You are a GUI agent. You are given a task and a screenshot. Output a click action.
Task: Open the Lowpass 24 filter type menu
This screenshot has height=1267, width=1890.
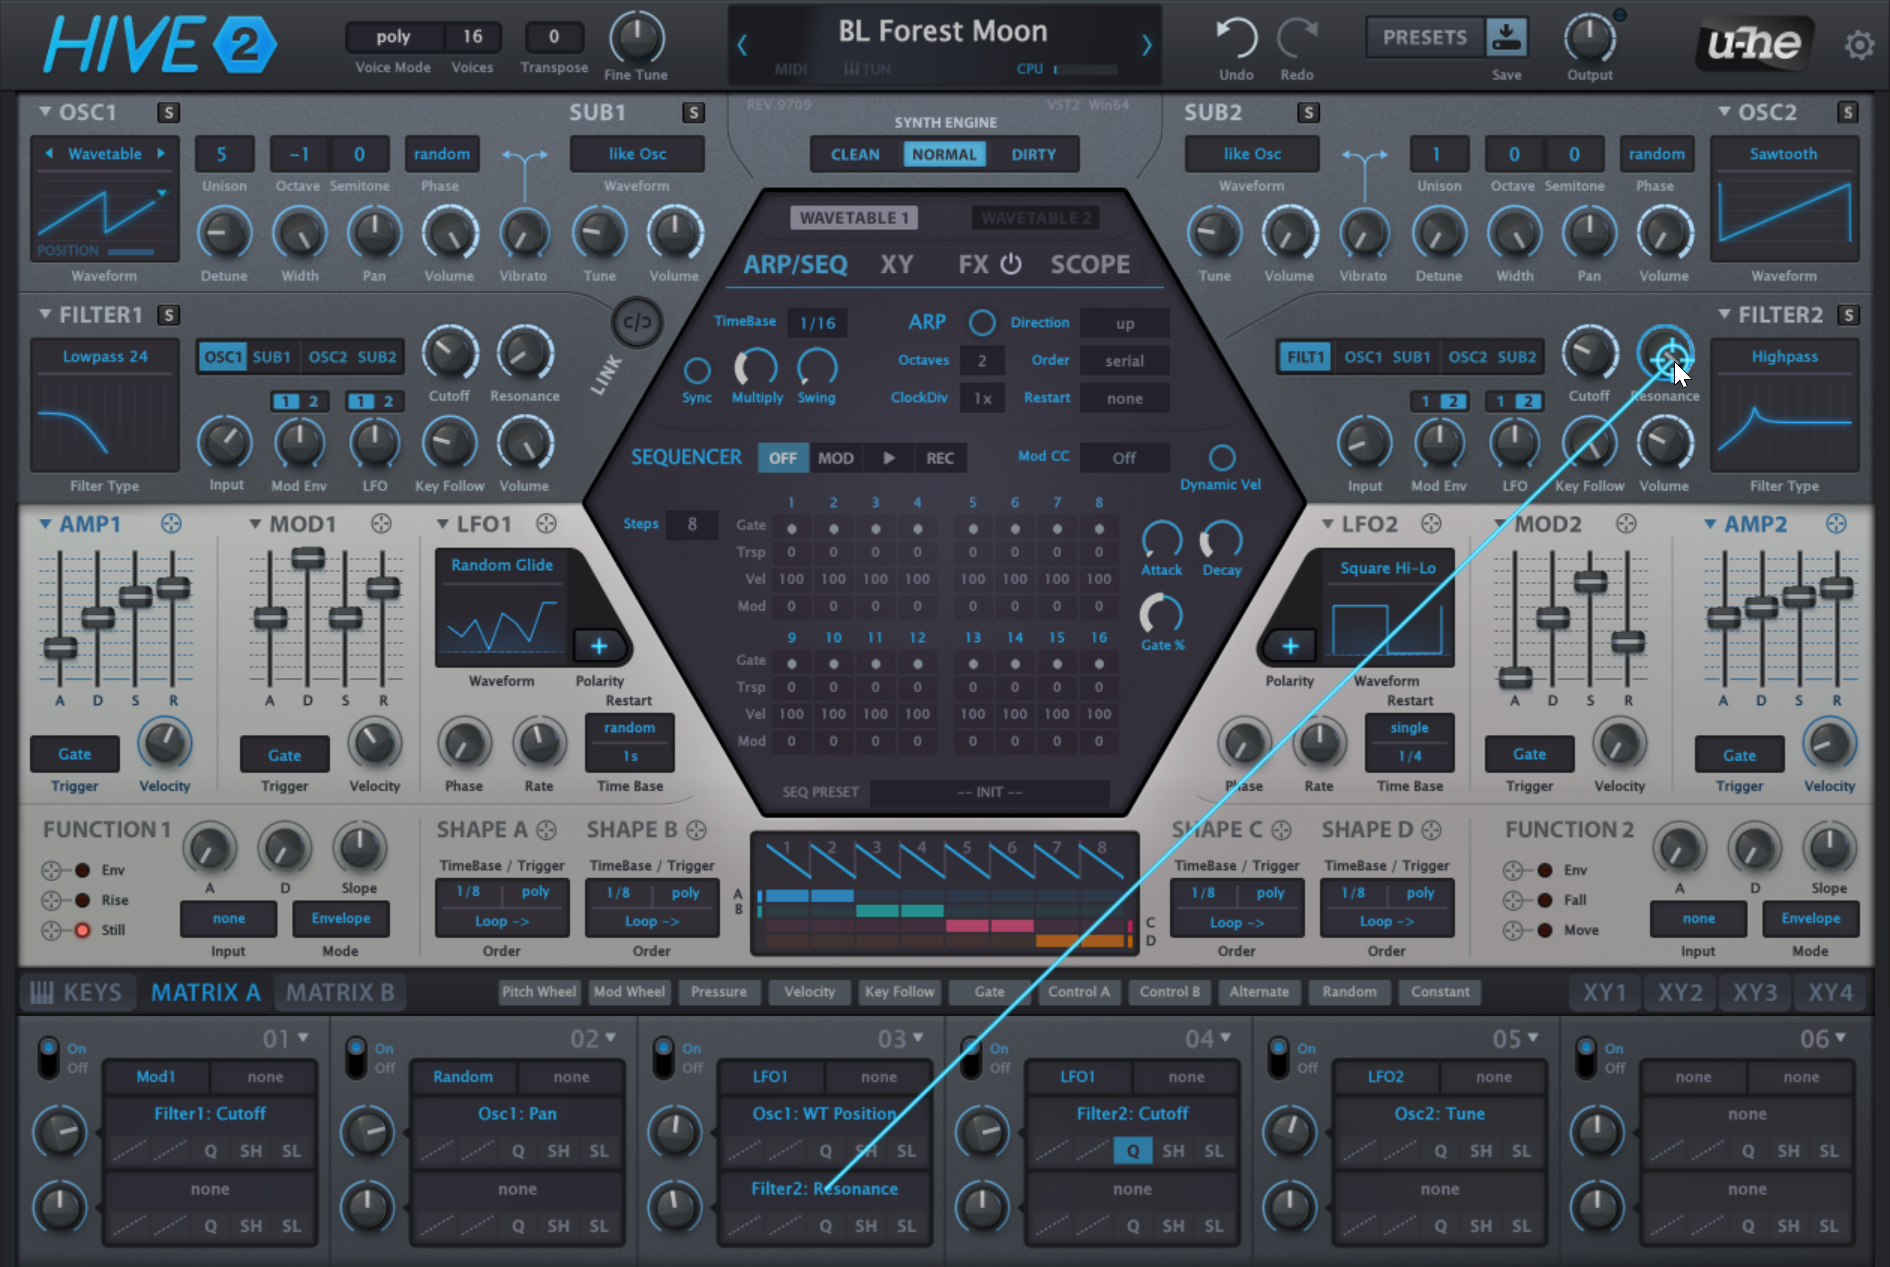pos(105,357)
